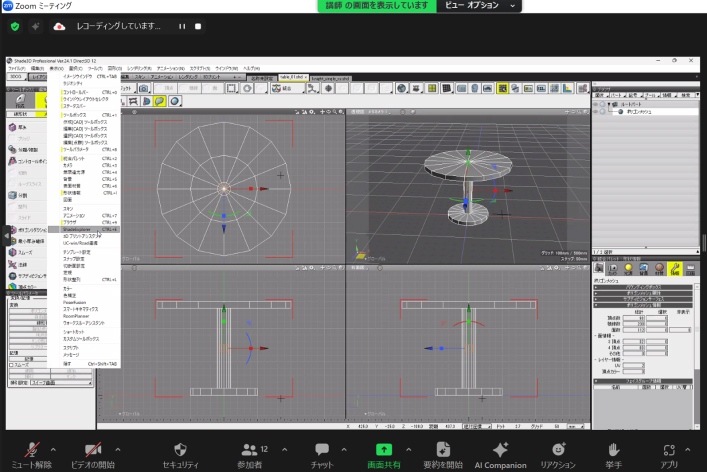
Task: Expand apps options arrow beside アプリ
Action: (688, 449)
